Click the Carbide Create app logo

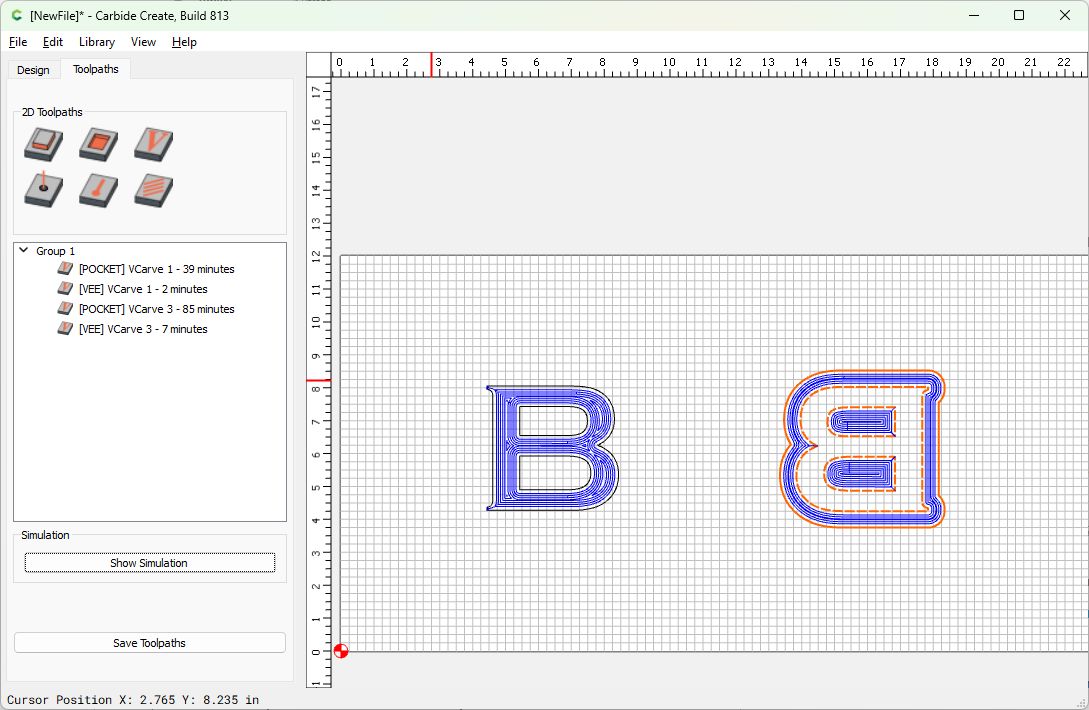tap(17, 15)
